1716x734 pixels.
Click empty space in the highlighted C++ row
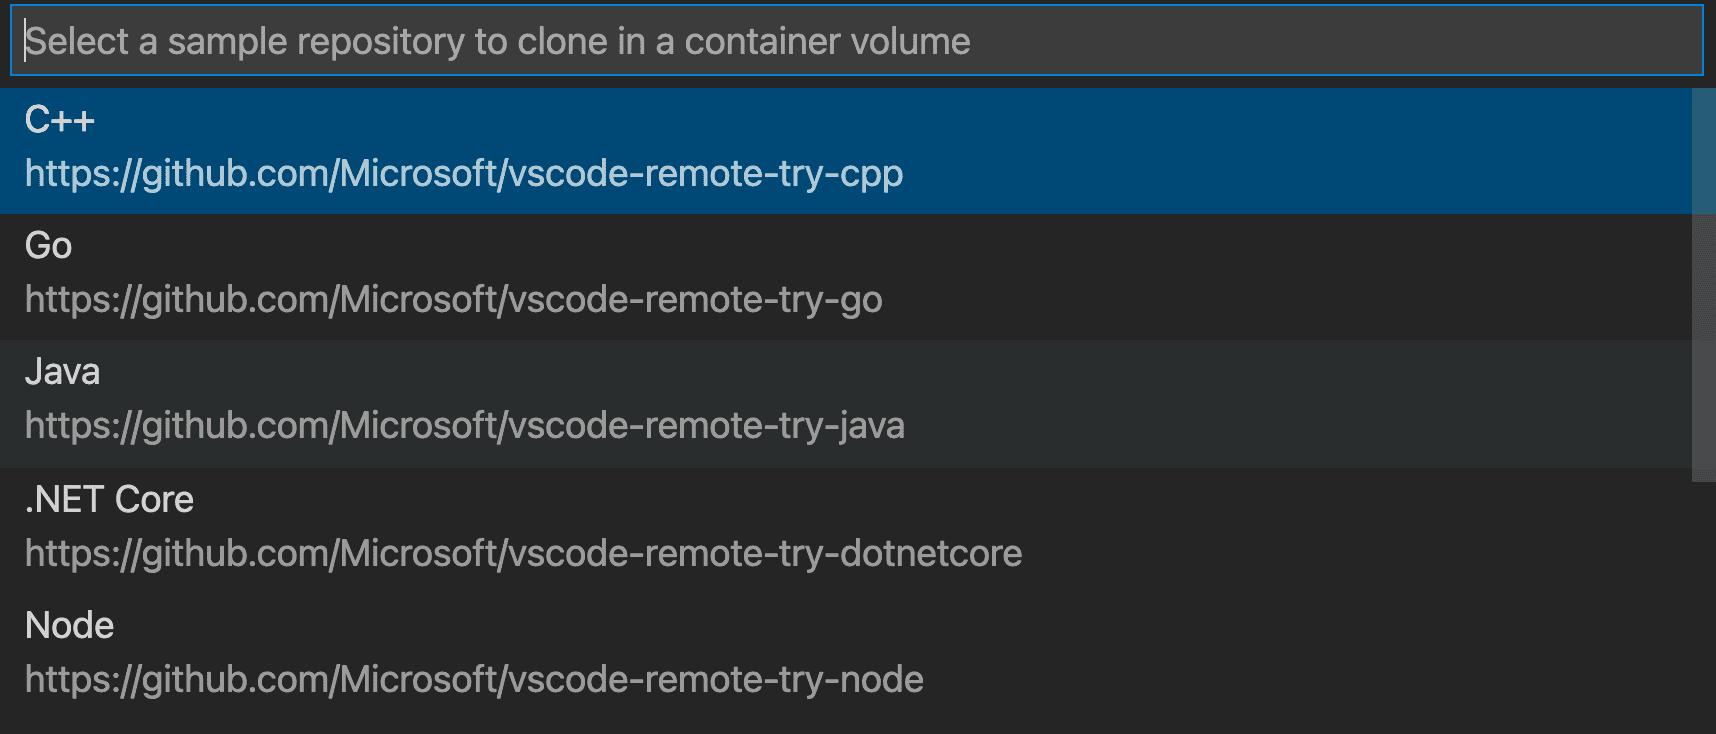coord(1300,150)
